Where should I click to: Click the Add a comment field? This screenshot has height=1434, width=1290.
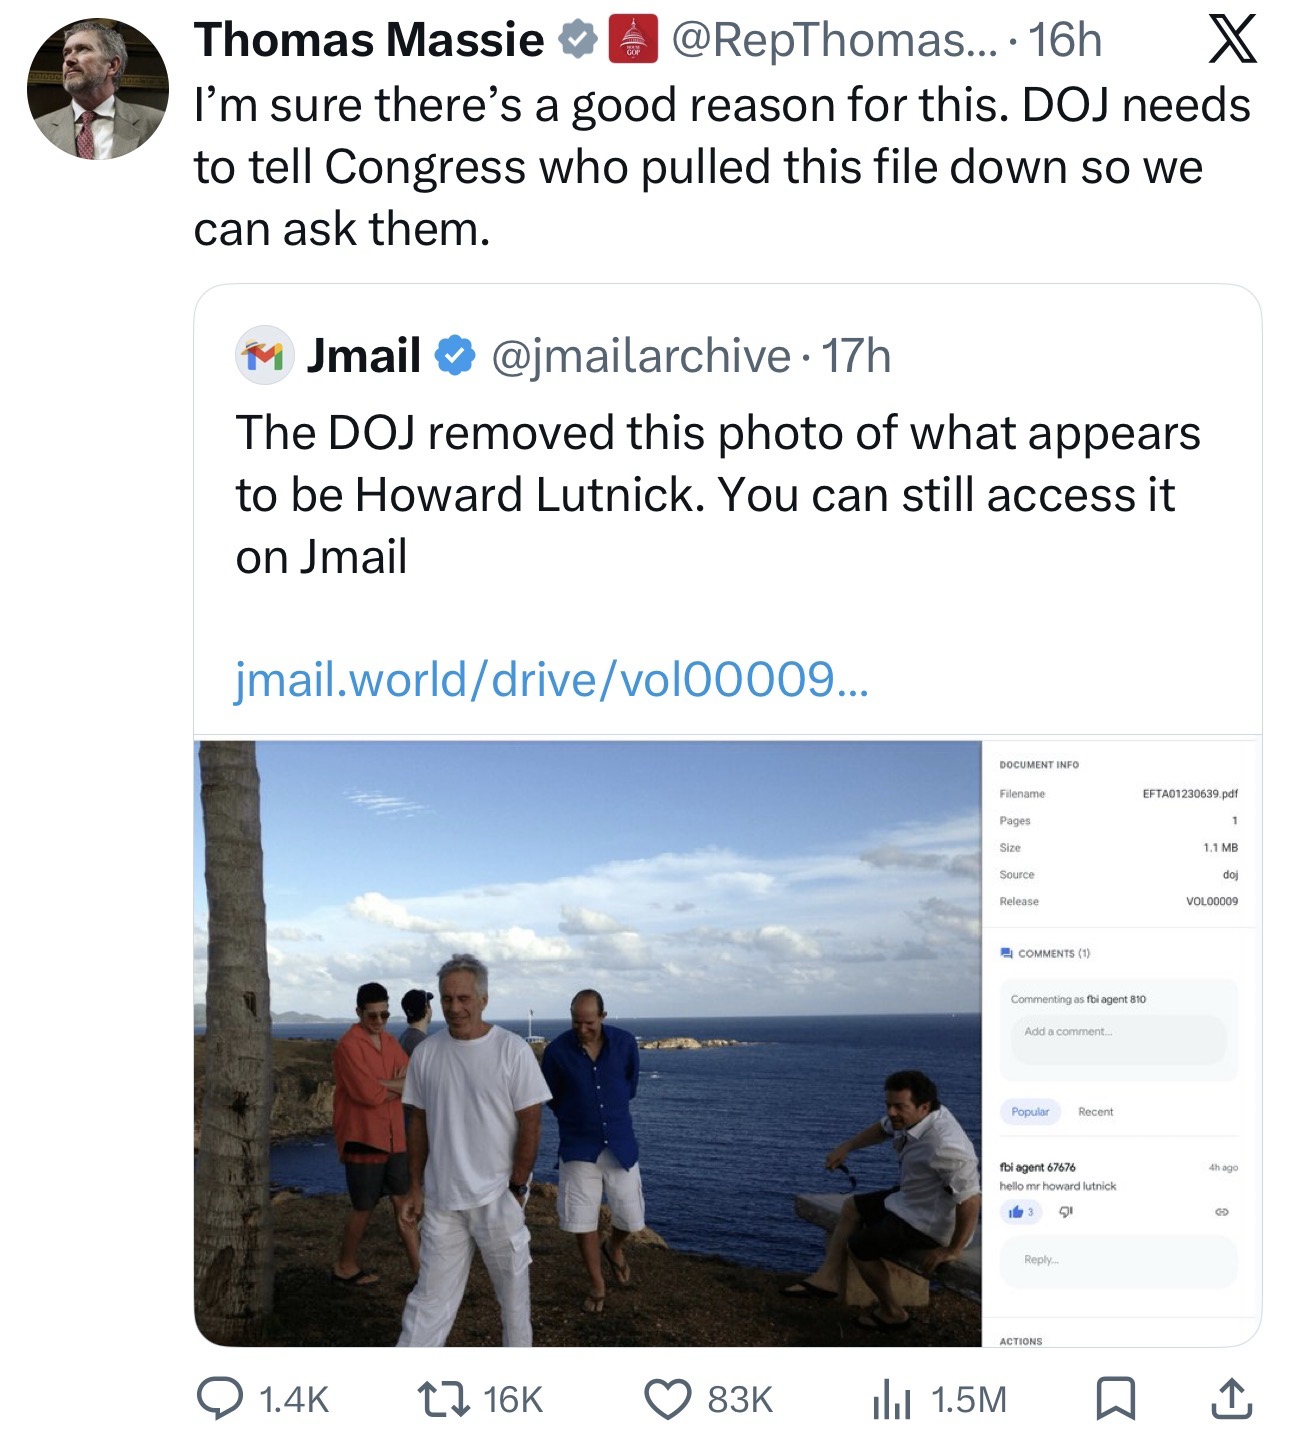pyautogui.click(x=1119, y=1031)
